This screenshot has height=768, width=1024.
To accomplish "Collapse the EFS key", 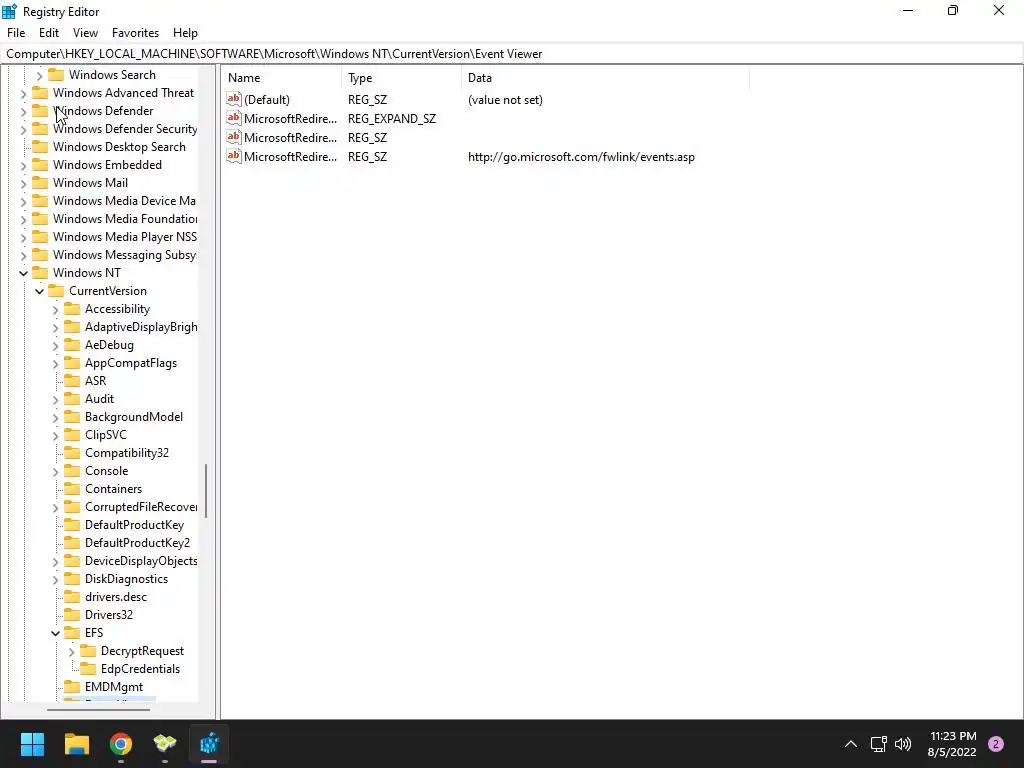I will (x=56, y=633).
